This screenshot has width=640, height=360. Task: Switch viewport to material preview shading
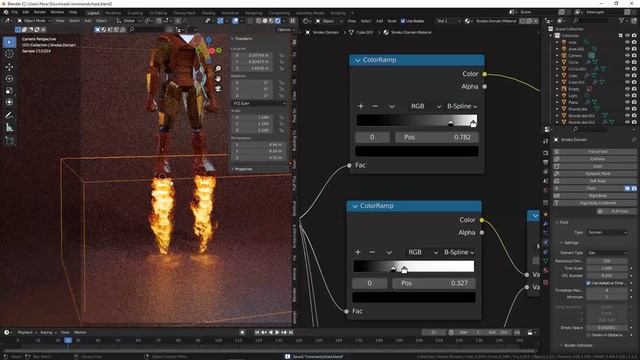[x=271, y=21]
